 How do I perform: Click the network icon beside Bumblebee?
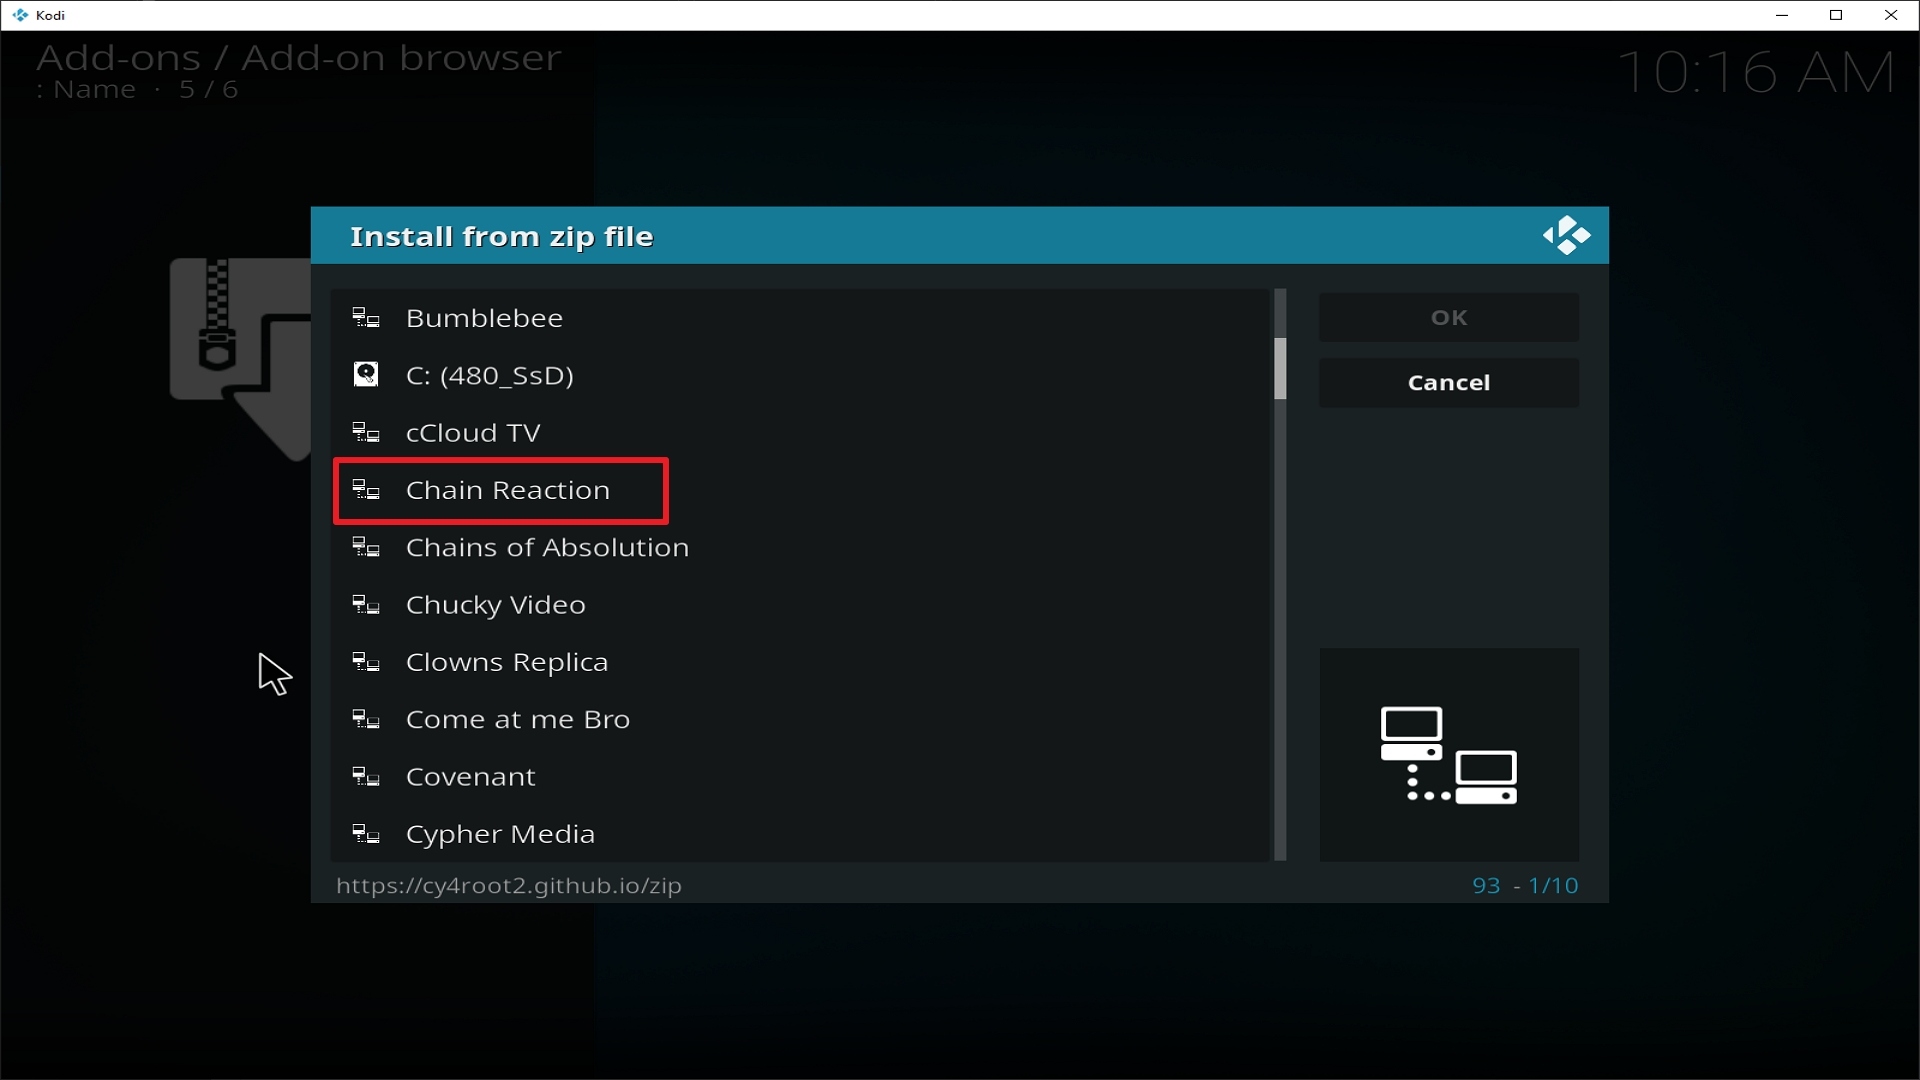[366, 318]
